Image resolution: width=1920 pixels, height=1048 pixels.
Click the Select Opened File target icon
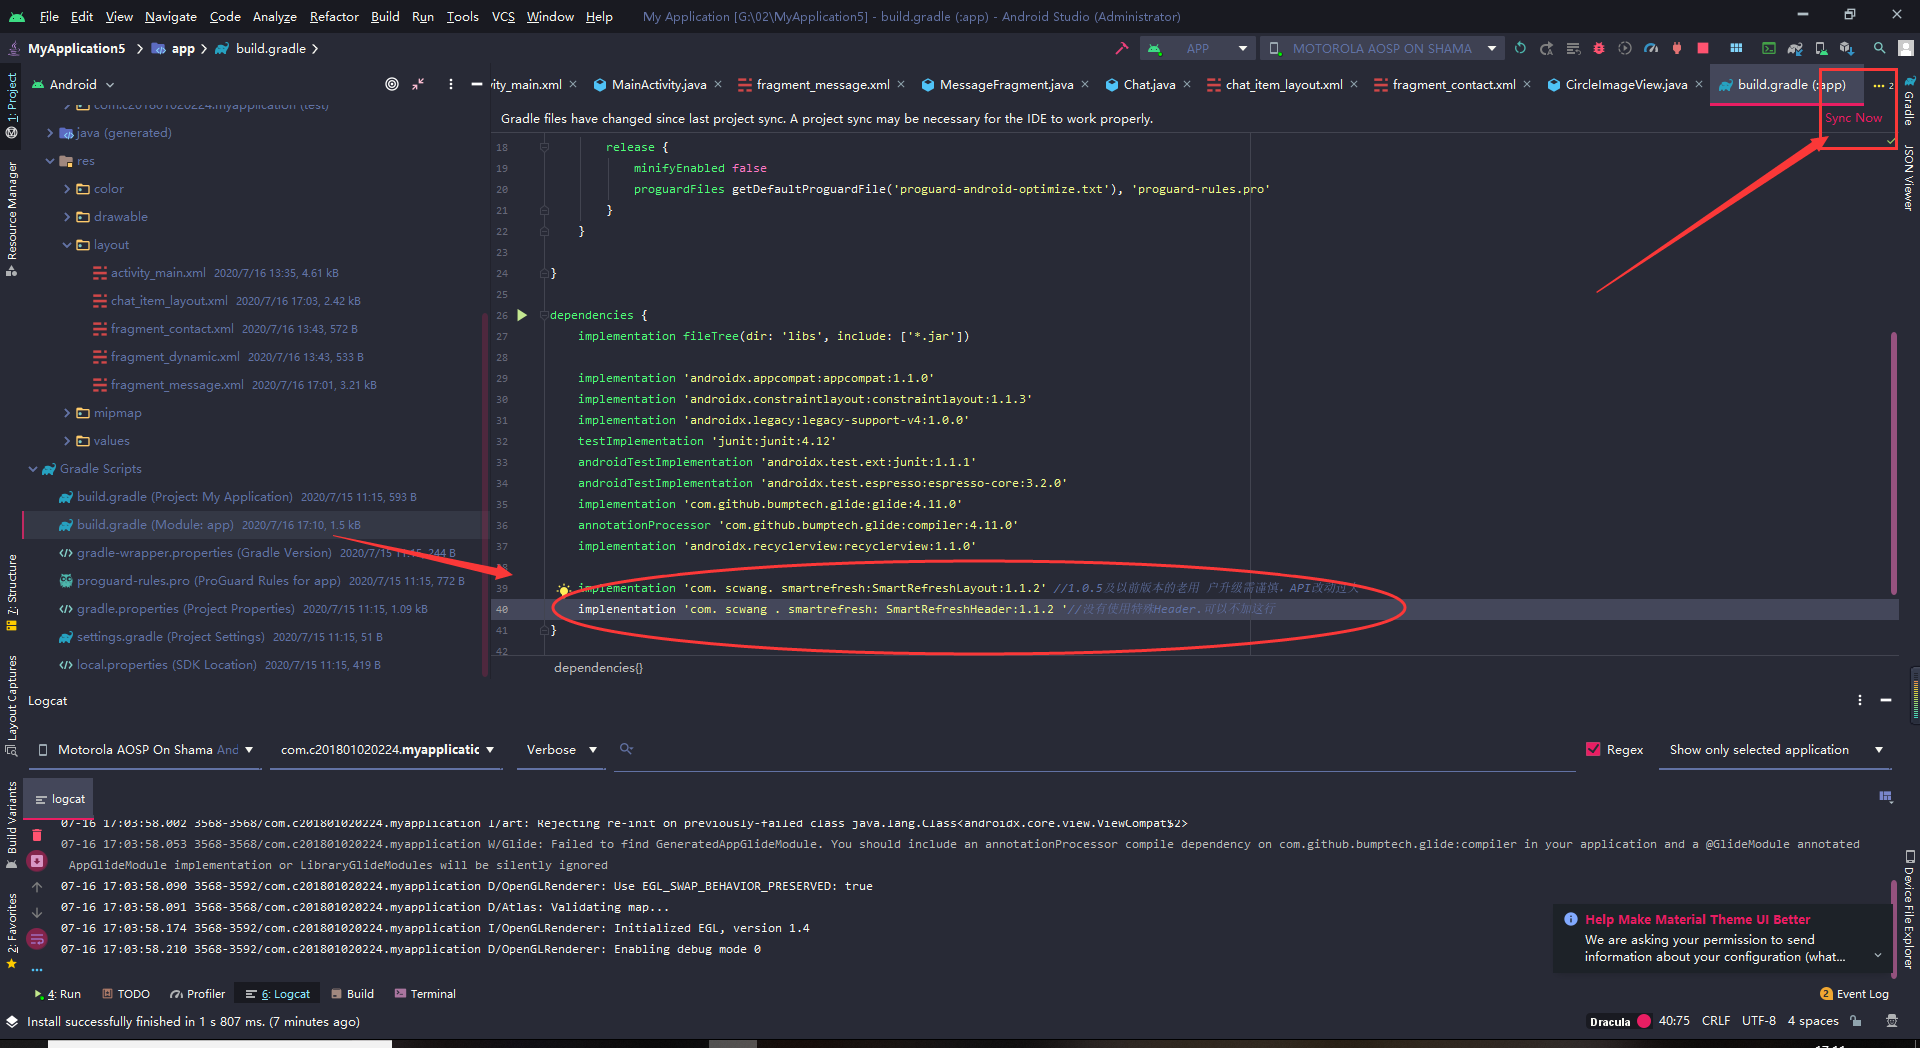(392, 84)
